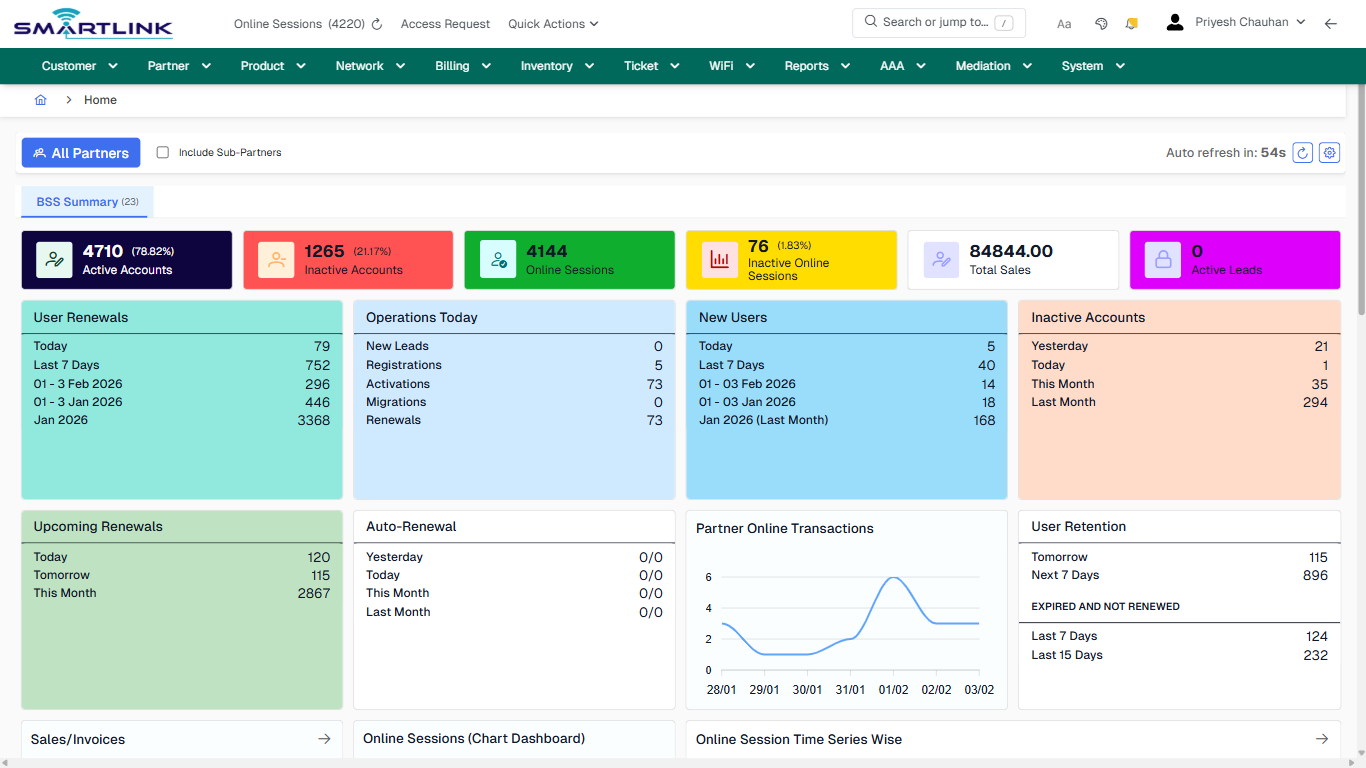
Task: Open the Access Request link
Action: tap(445, 24)
